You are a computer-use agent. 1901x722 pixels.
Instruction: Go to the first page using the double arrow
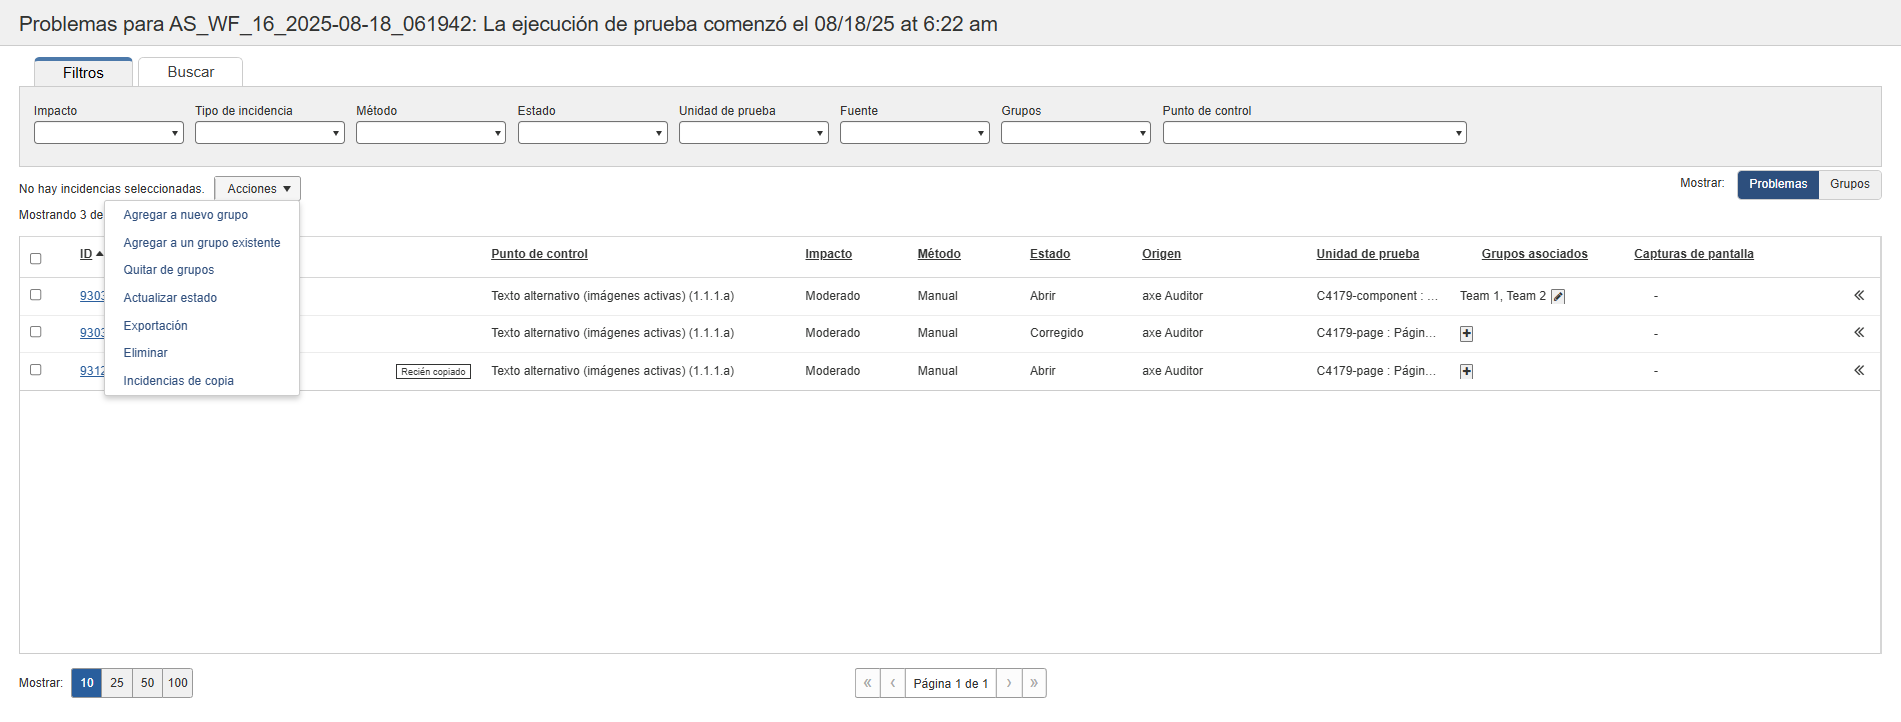click(x=867, y=683)
